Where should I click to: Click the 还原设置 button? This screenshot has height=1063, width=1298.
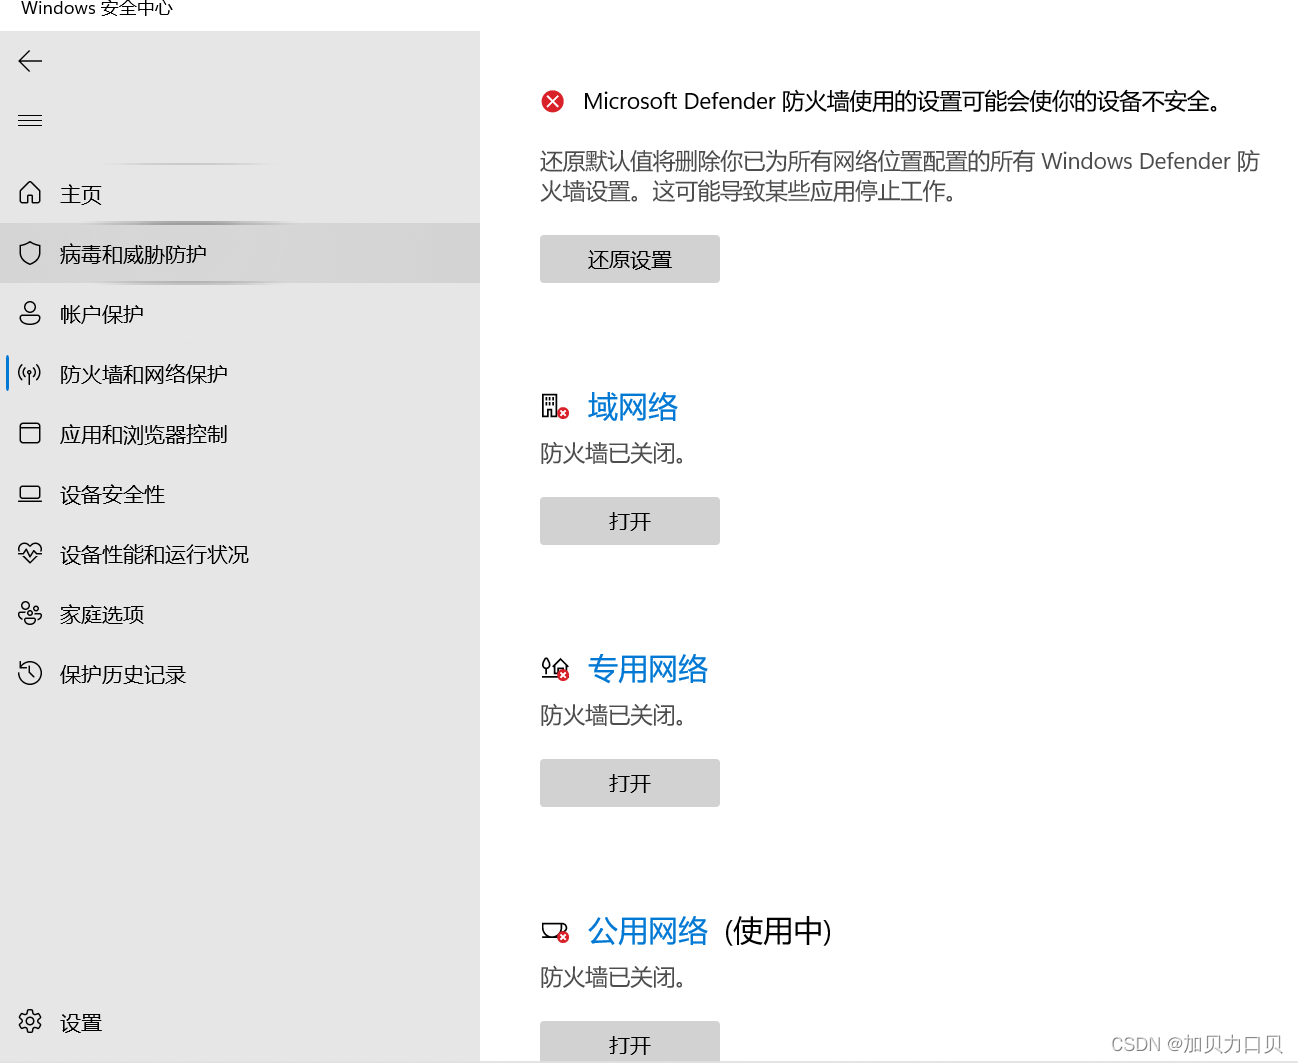click(x=630, y=259)
